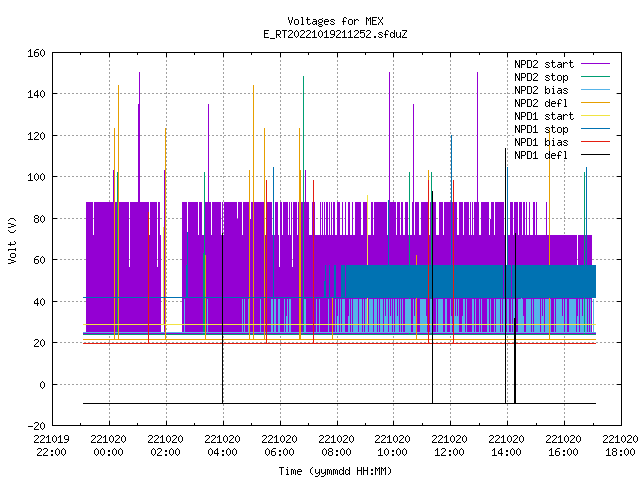Click the purple NPD2 start legend line
This screenshot has height=480, width=640.
595,64
